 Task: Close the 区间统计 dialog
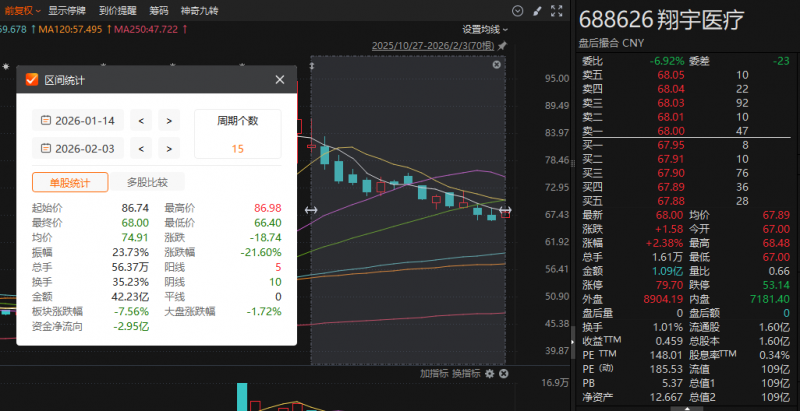click(x=280, y=80)
